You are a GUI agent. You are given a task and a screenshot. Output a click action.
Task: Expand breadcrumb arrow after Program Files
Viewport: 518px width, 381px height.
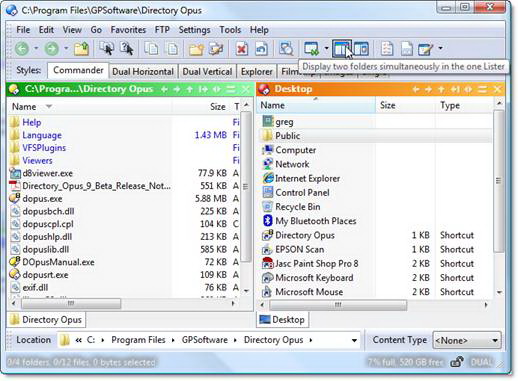(x=173, y=340)
